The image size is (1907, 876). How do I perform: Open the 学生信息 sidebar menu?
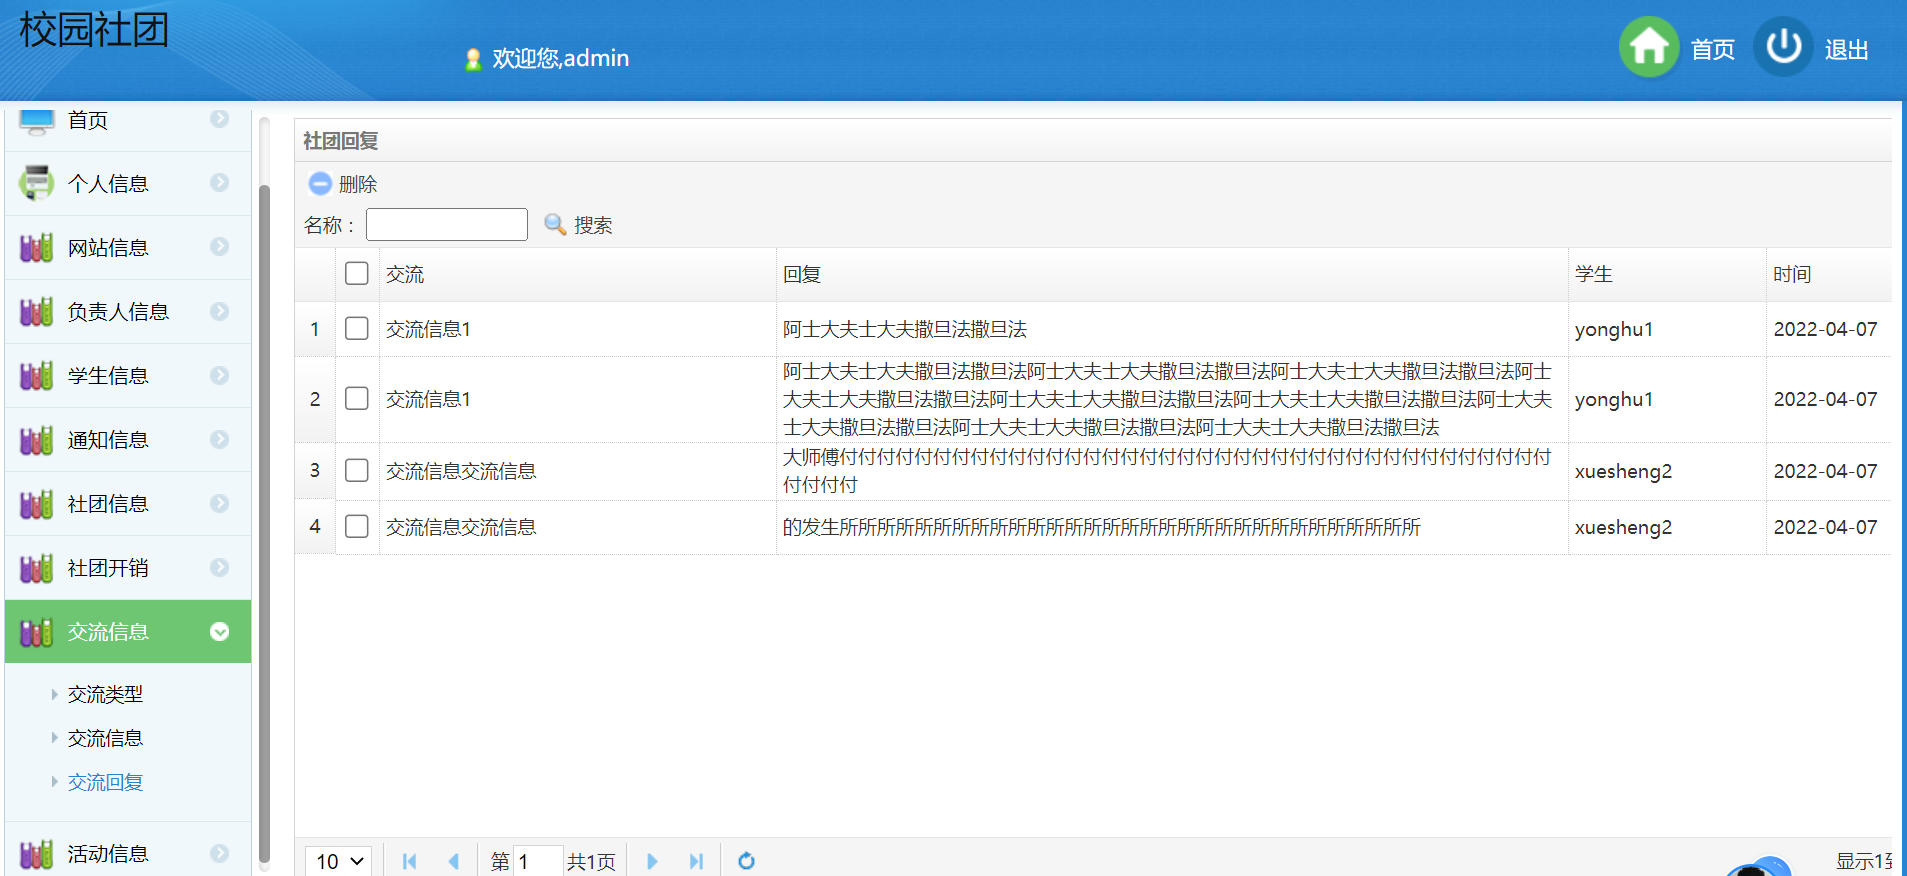pos(128,375)
